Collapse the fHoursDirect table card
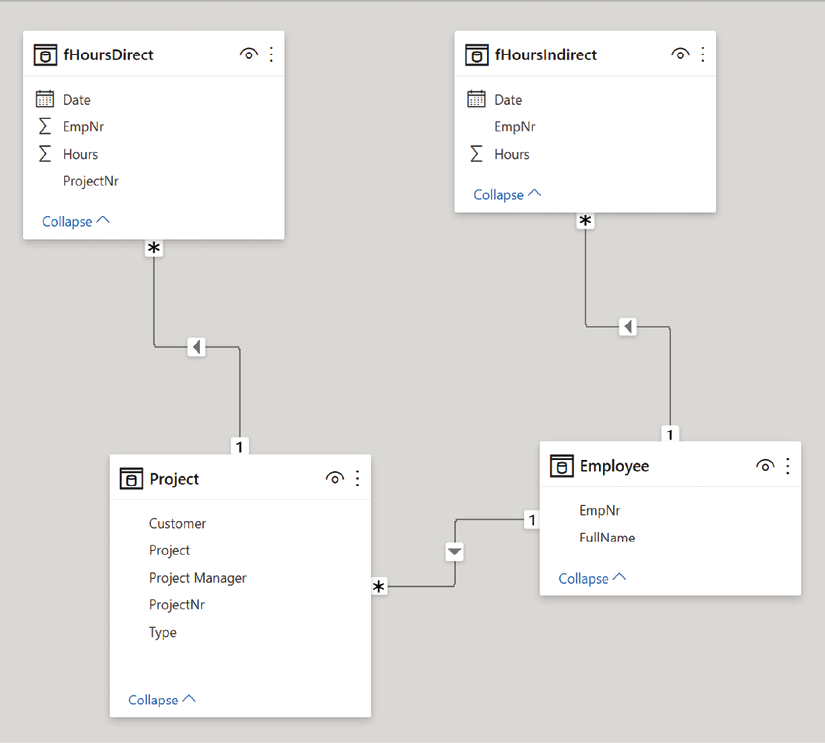 76,222
